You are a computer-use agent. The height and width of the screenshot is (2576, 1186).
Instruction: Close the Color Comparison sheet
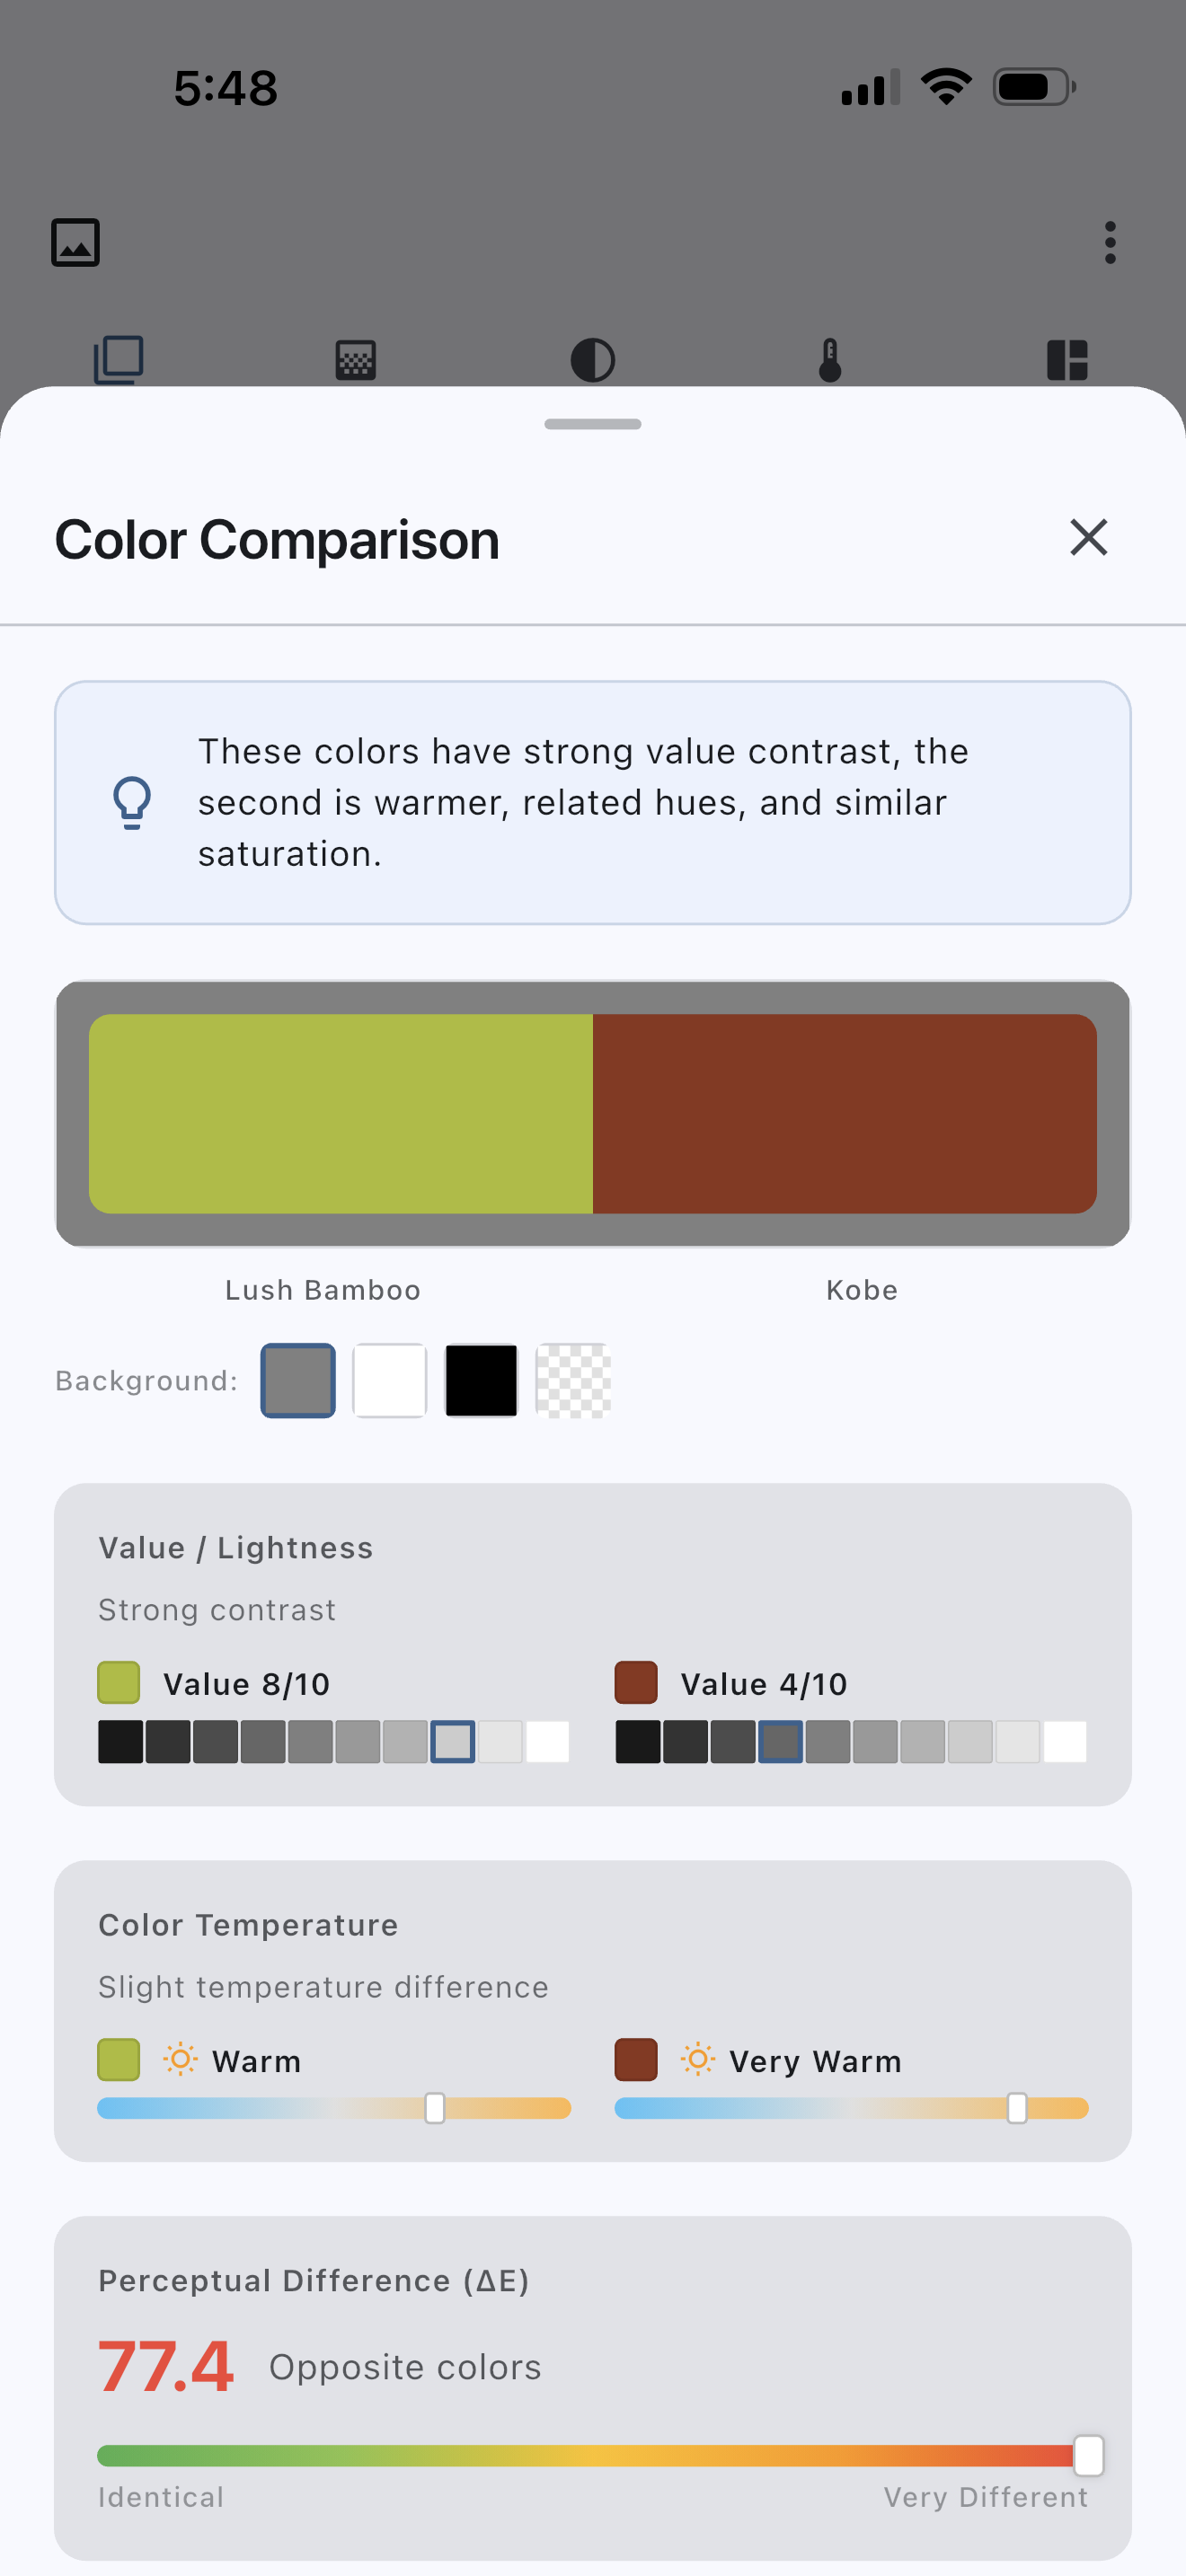point(1088,538)
